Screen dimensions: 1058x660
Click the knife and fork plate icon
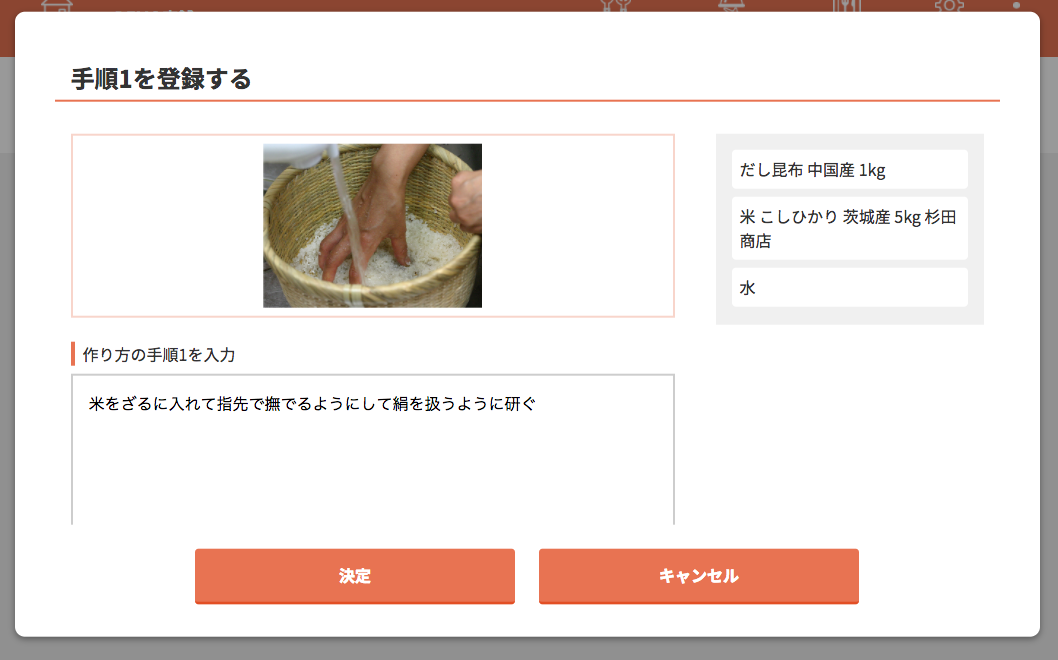pos(846,5)
